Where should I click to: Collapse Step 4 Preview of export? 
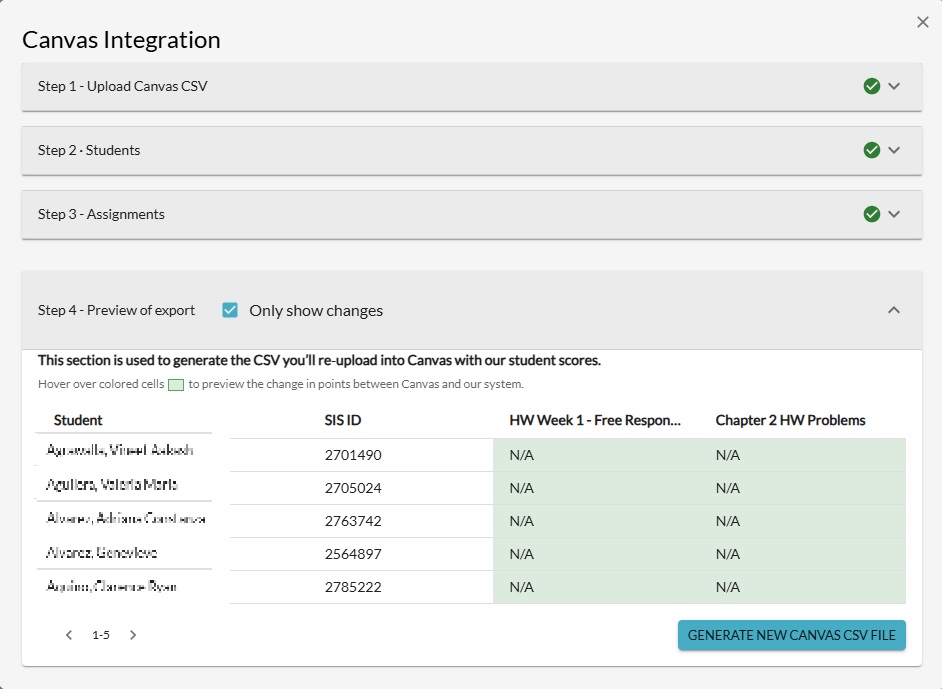pos(894,310)
